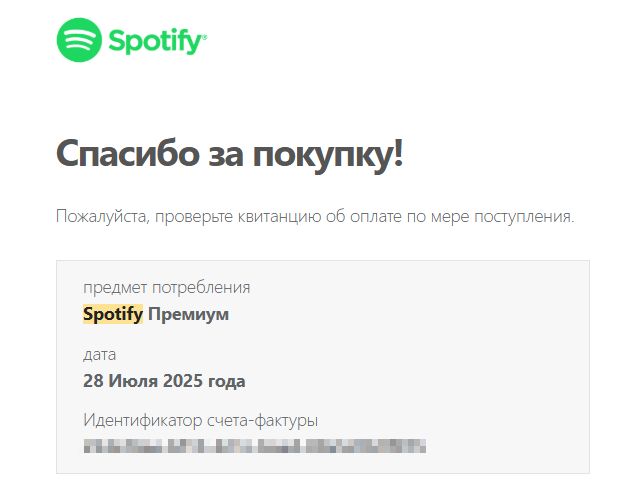
Task: Click the word "Идентификатор" in the invoice label
Action: 139,420
